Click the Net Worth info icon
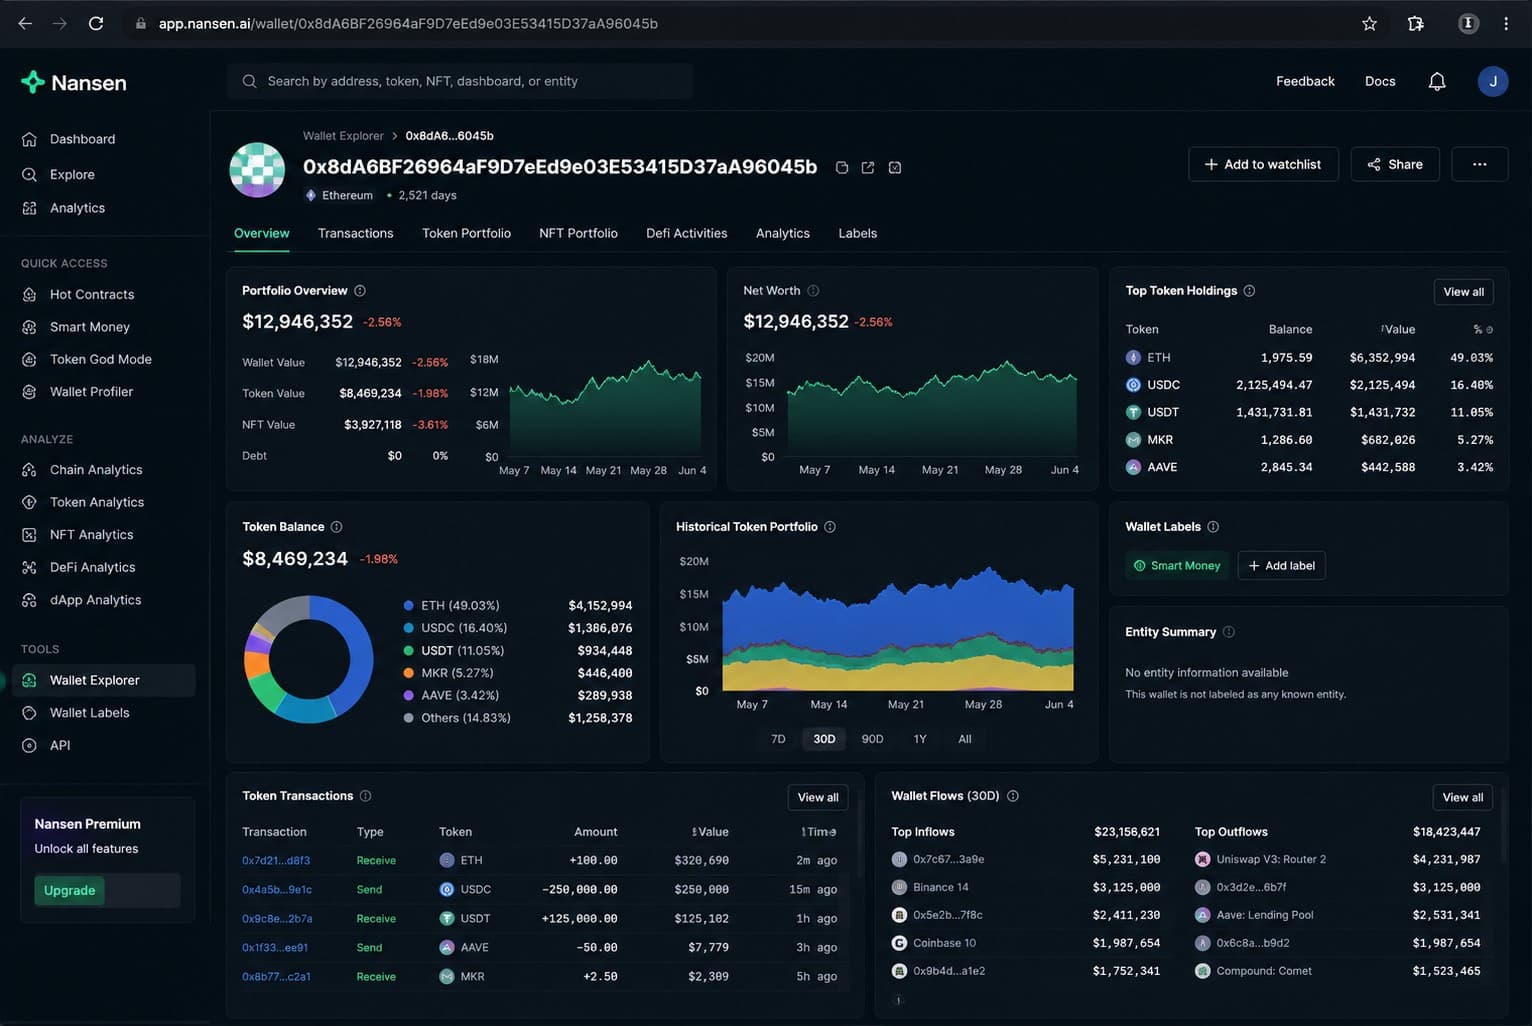Viewport: 1532px width, 1026px height. click(813, 291)
